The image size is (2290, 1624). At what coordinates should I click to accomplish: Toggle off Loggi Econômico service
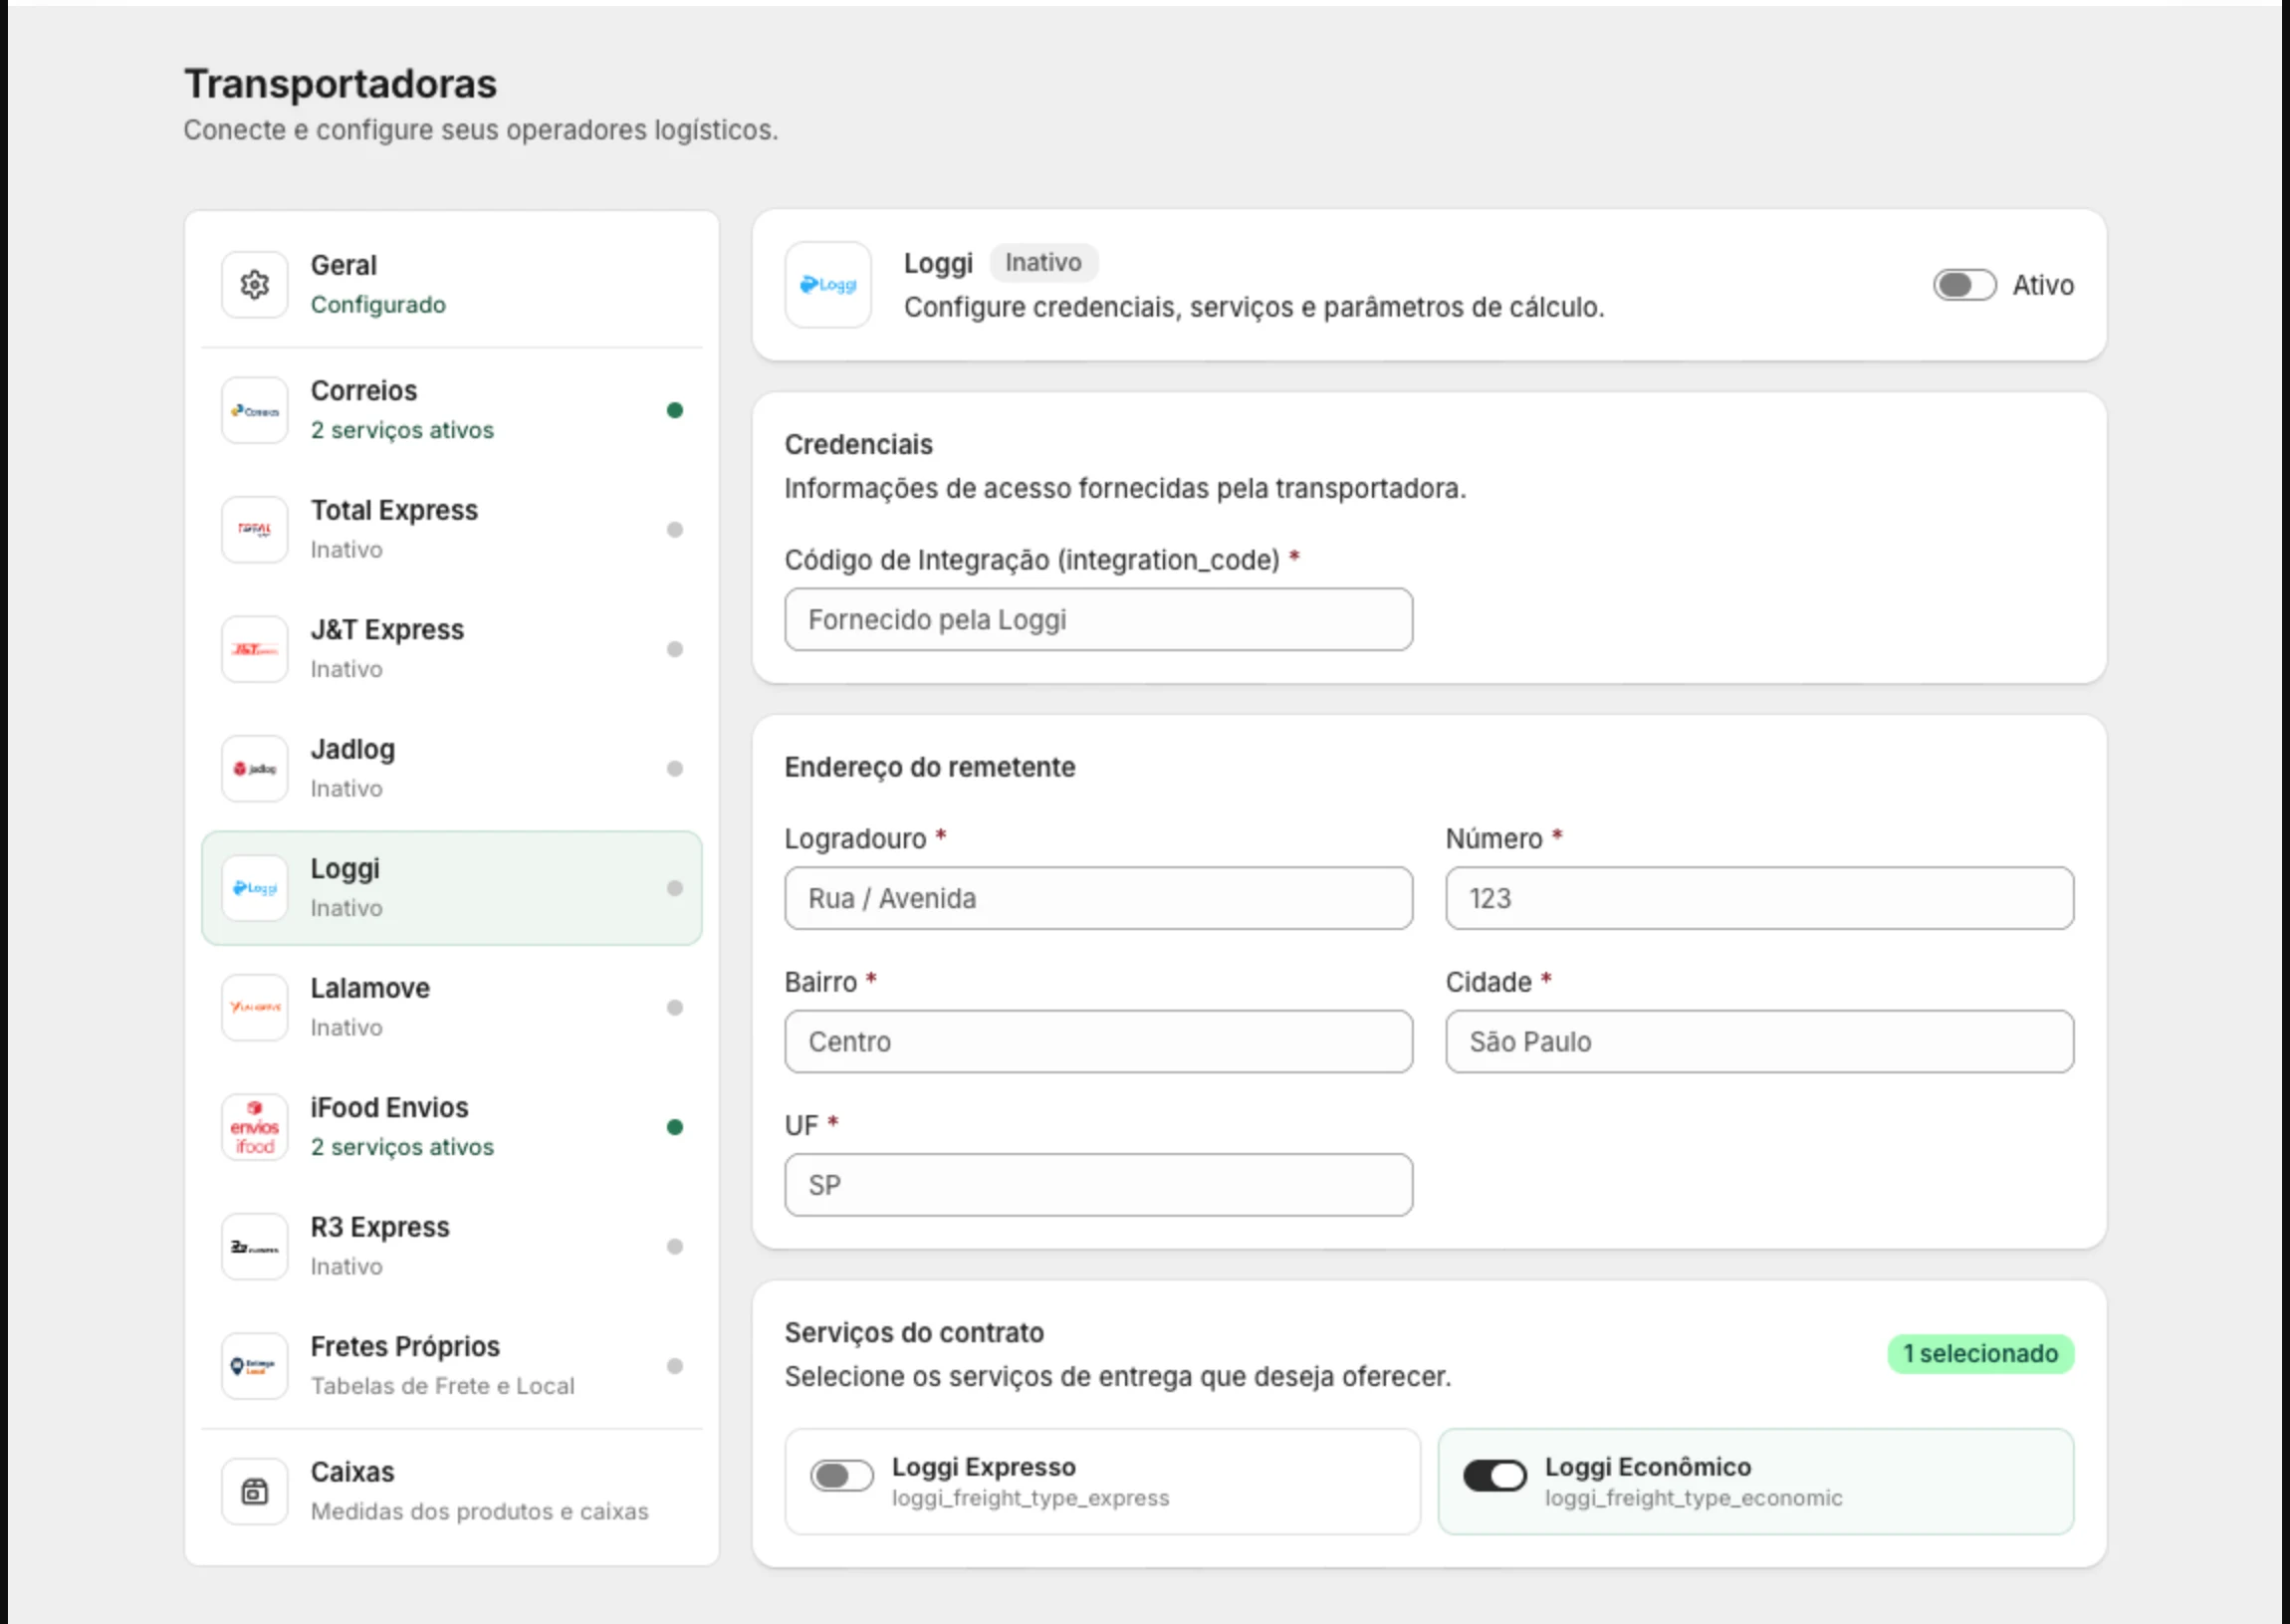point(1494,1476)
